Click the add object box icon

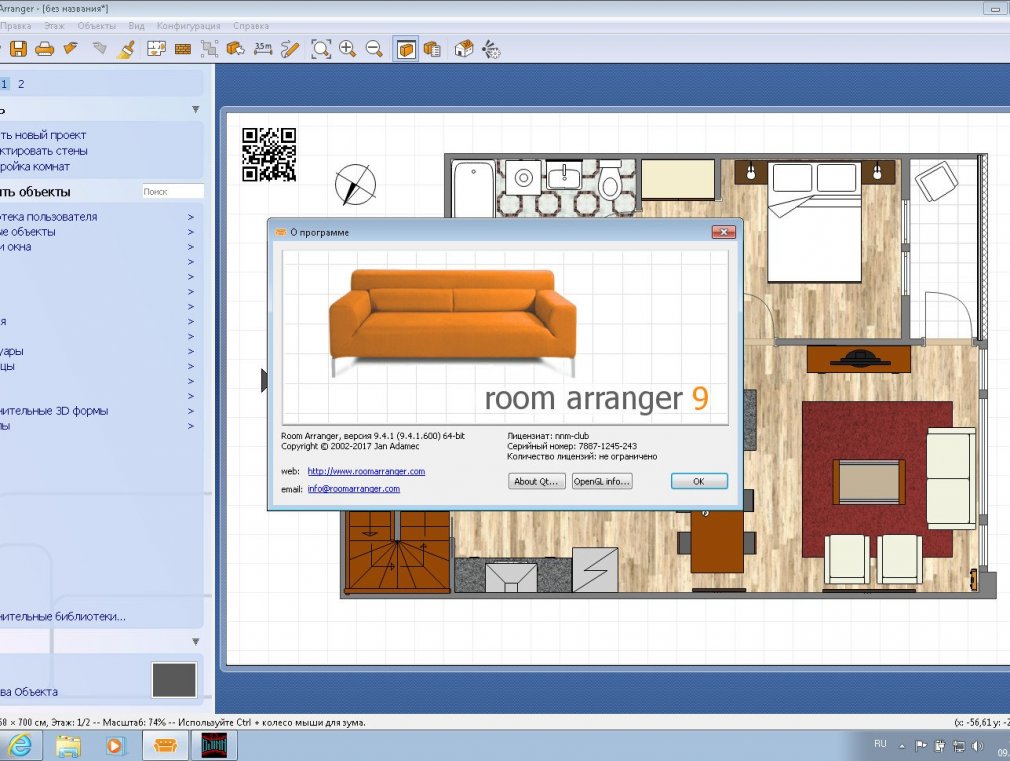(x=236, y=49)
